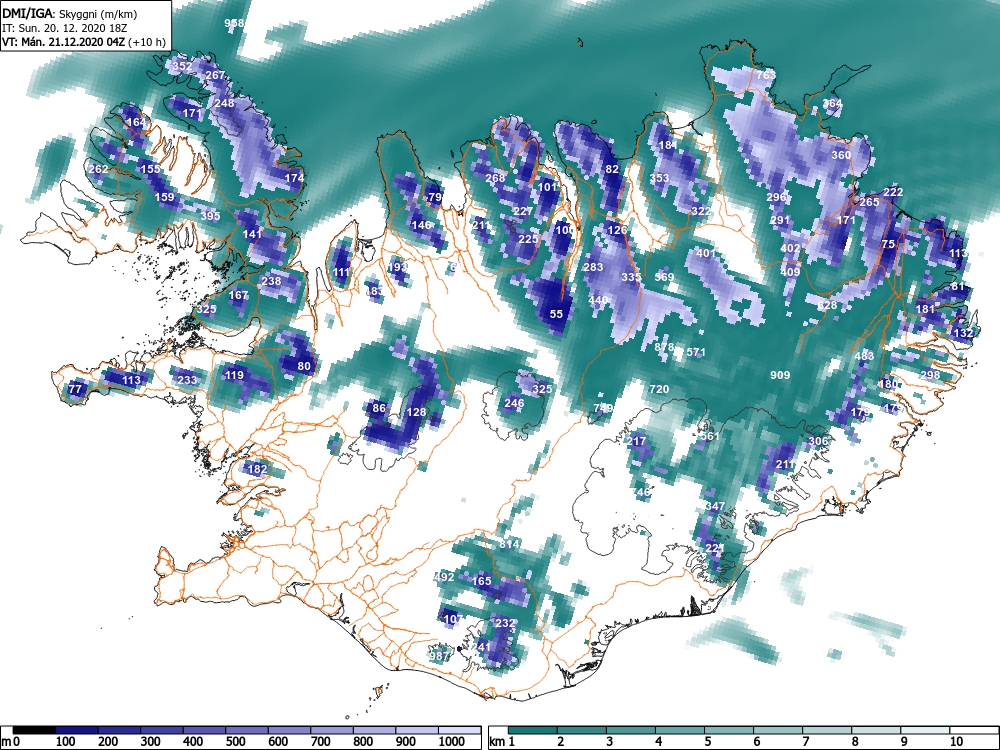Image resolution: width=1000 pixels, height=750 pixels.
Task: Click the 401 visibility value
Action: coord(705,253)
